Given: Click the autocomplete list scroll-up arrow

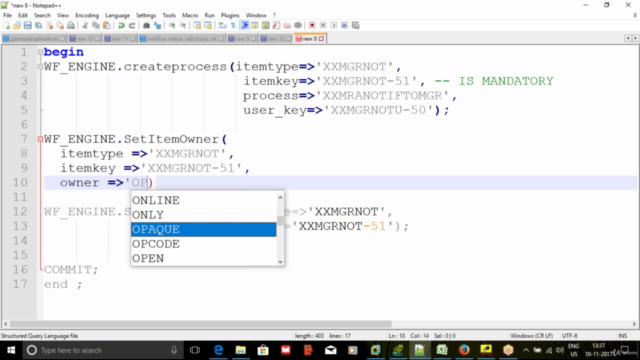Looking at the screenshot, I should [x=280, y=197].
